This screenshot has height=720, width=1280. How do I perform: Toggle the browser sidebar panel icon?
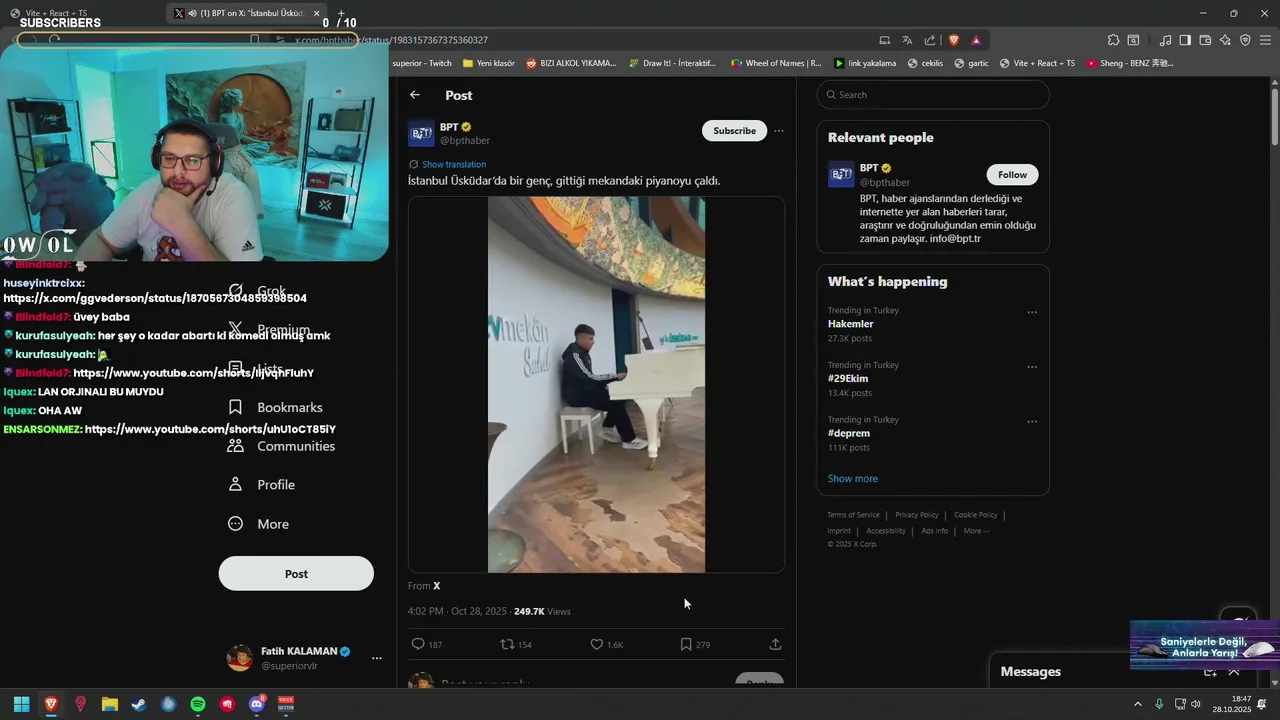(1185, 40)
